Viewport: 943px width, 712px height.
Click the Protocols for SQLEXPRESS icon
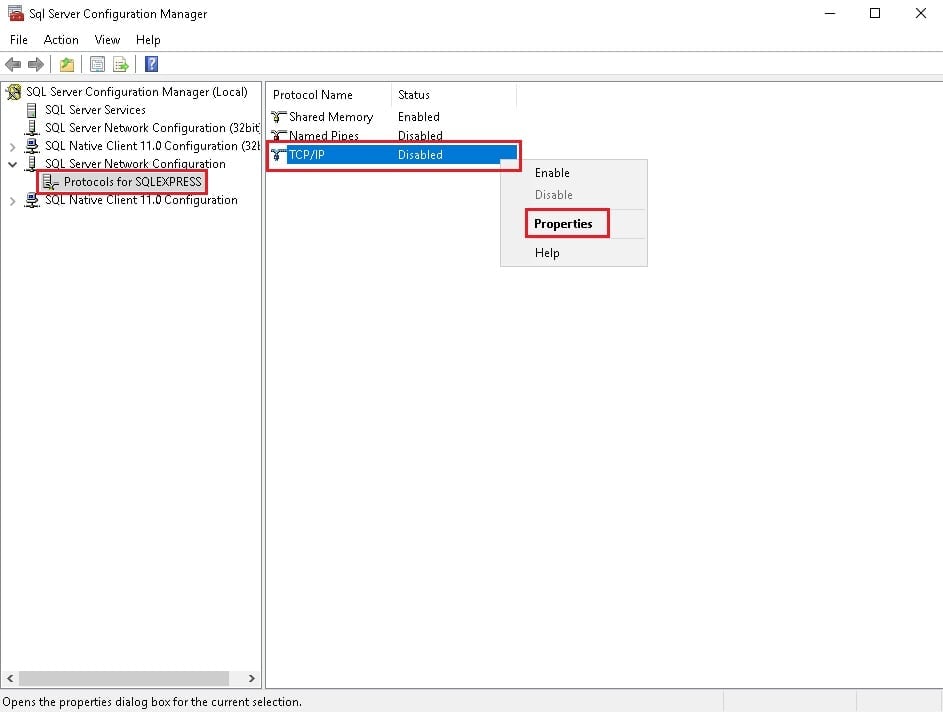pyautogui.click(x=51, y=182)
